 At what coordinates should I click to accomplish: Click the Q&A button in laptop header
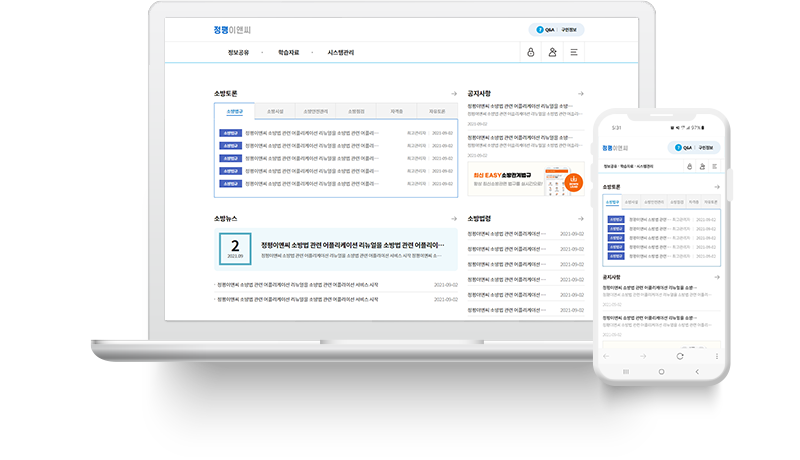click(546, 29)
